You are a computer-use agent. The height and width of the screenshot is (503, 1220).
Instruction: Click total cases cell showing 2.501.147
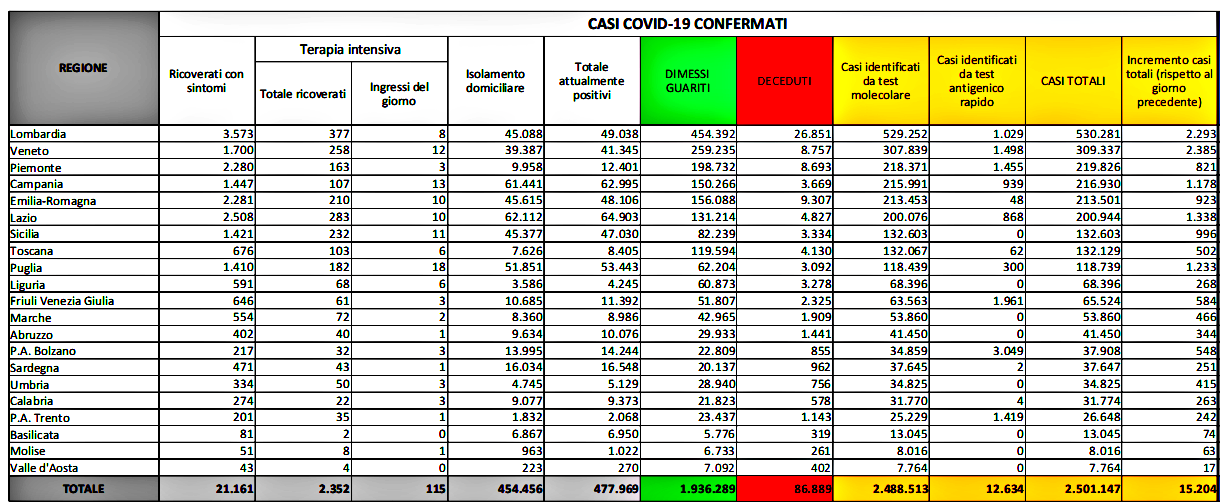click(x=1071, y=489)
